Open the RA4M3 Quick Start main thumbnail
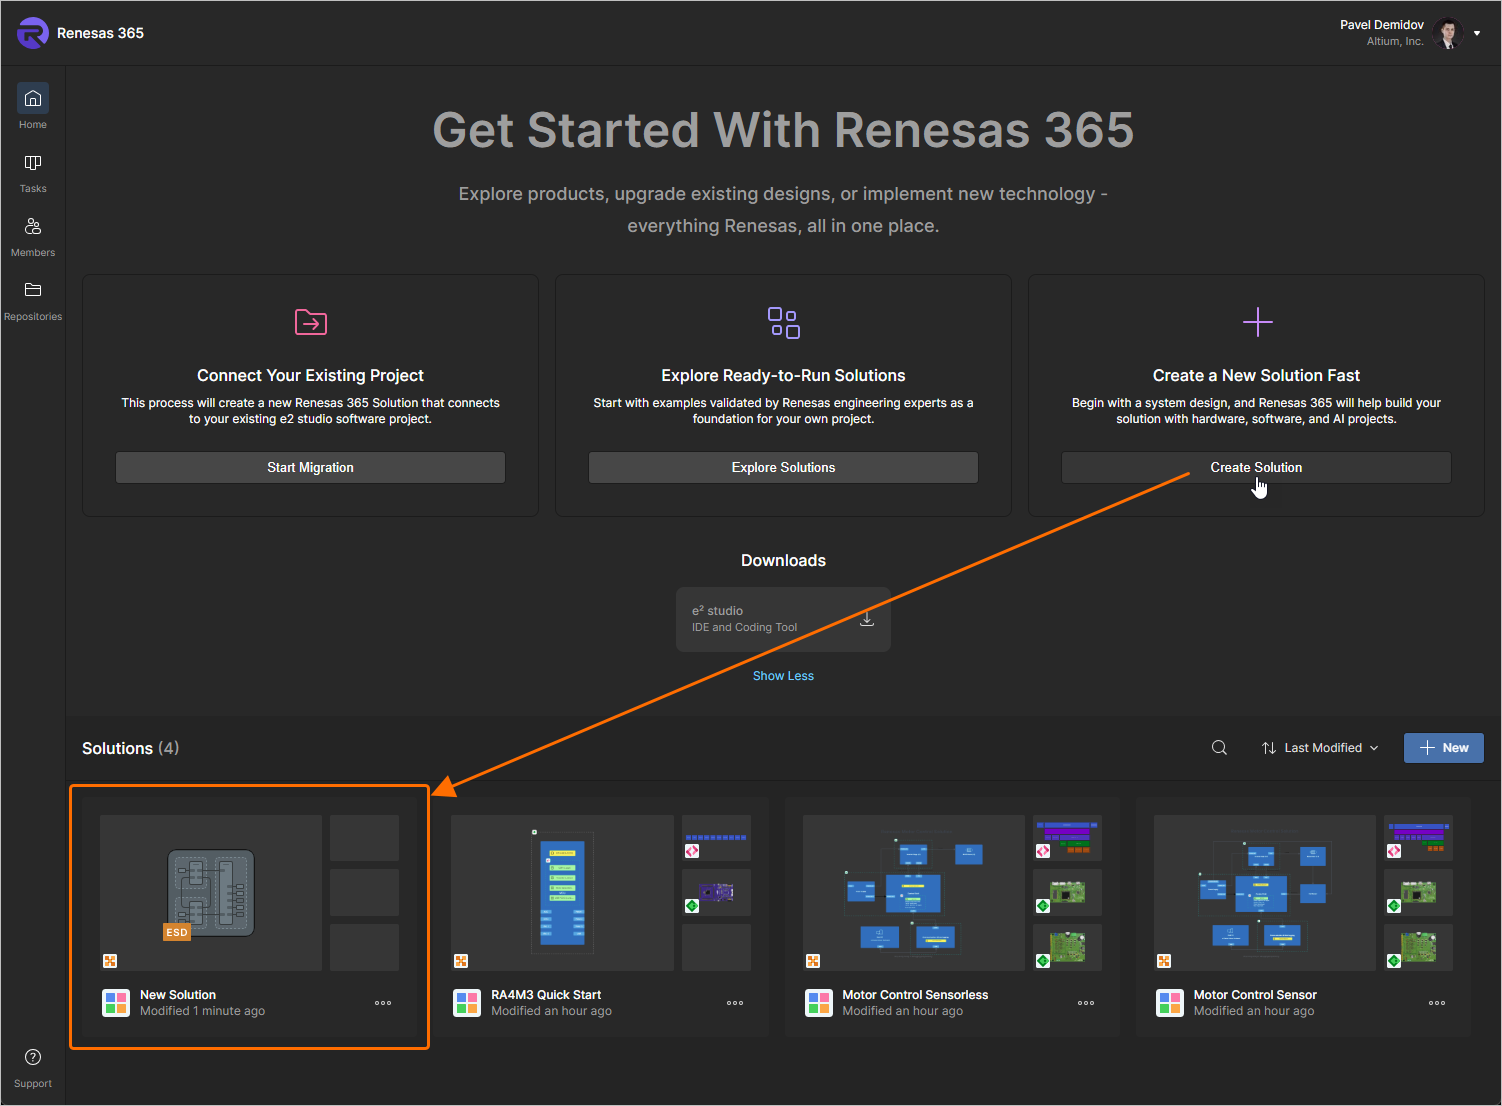 point(562,893)
